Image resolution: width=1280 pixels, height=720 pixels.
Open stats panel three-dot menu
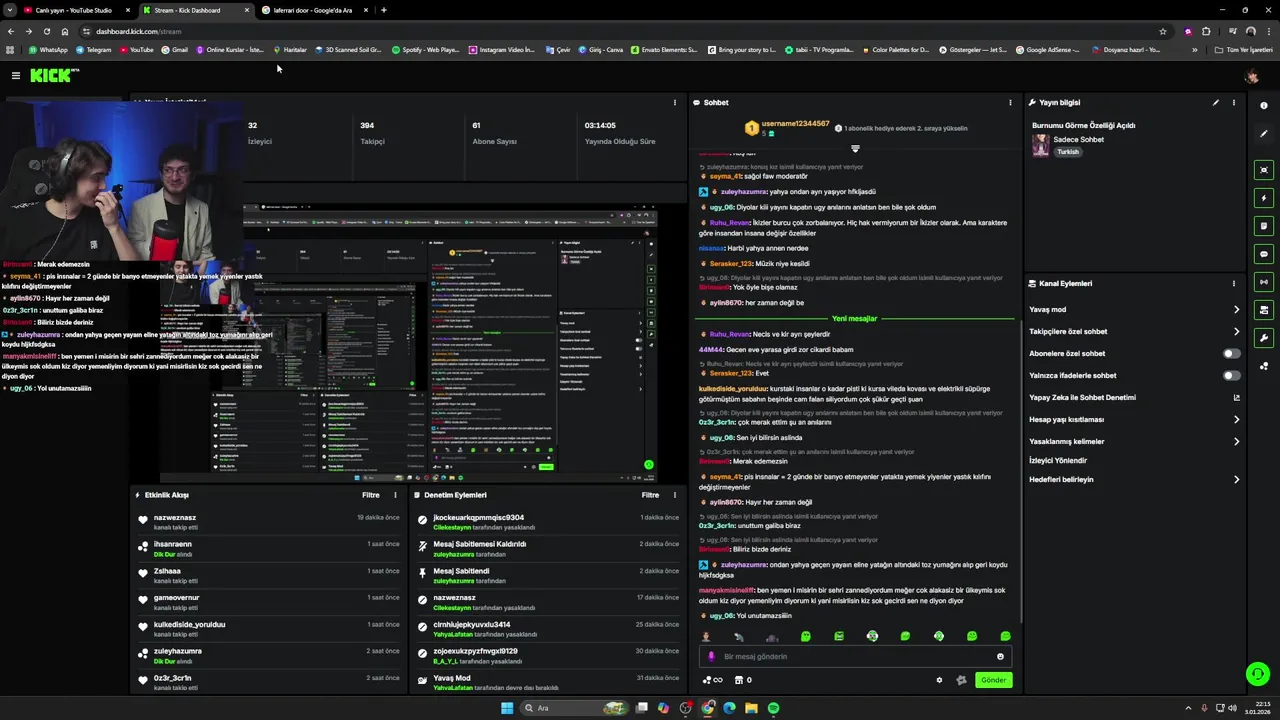[x=675, y=102]
